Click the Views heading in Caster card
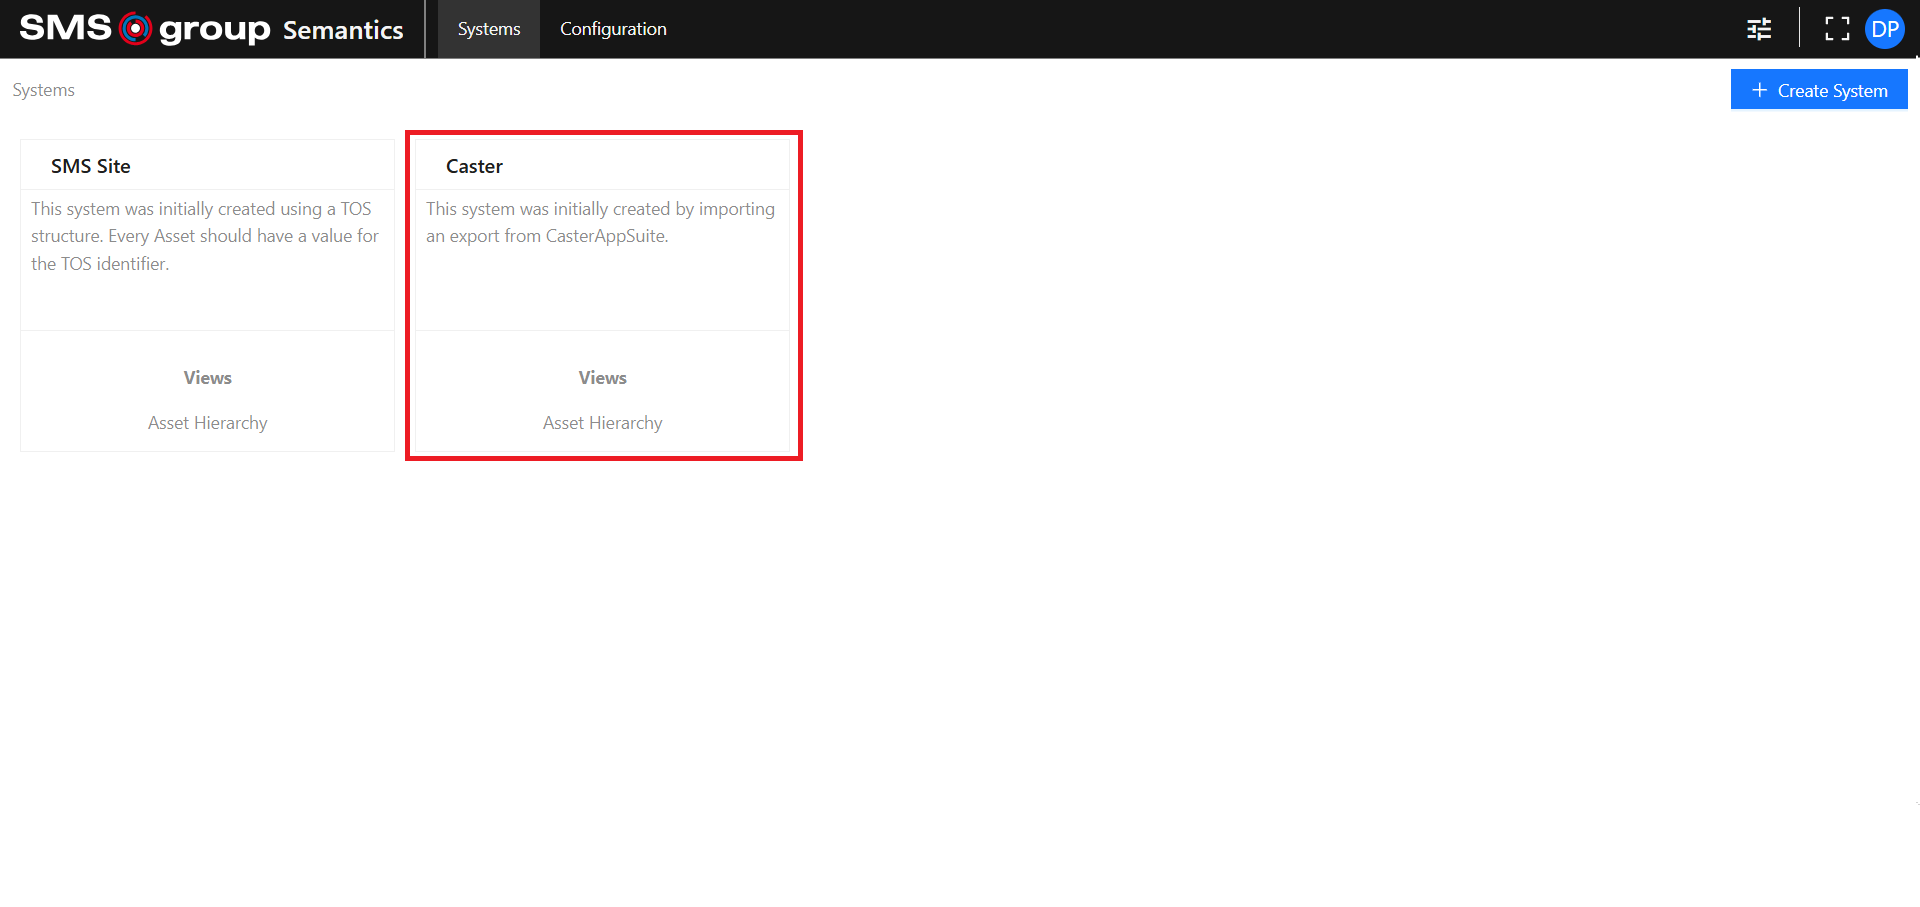The image size is (1920, 907). click(603, 378)
